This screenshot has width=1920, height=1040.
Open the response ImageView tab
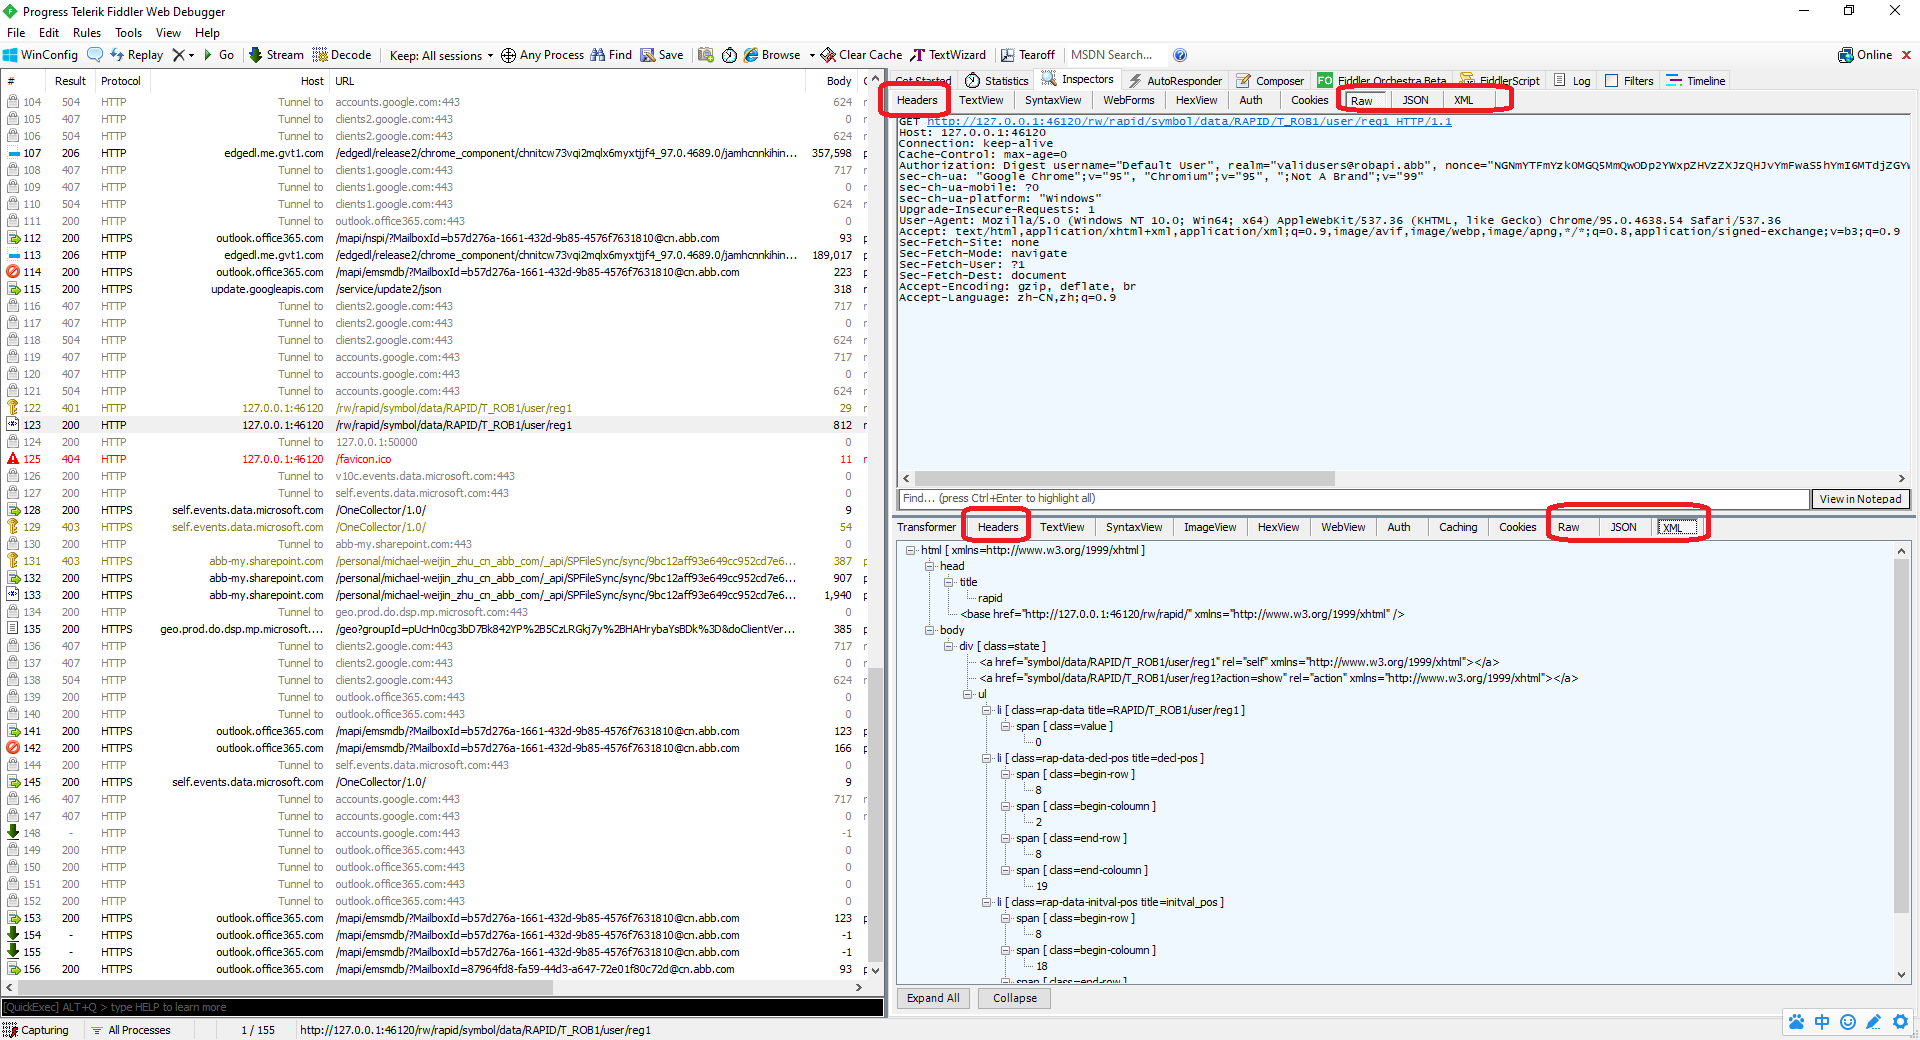(1210, 527)
